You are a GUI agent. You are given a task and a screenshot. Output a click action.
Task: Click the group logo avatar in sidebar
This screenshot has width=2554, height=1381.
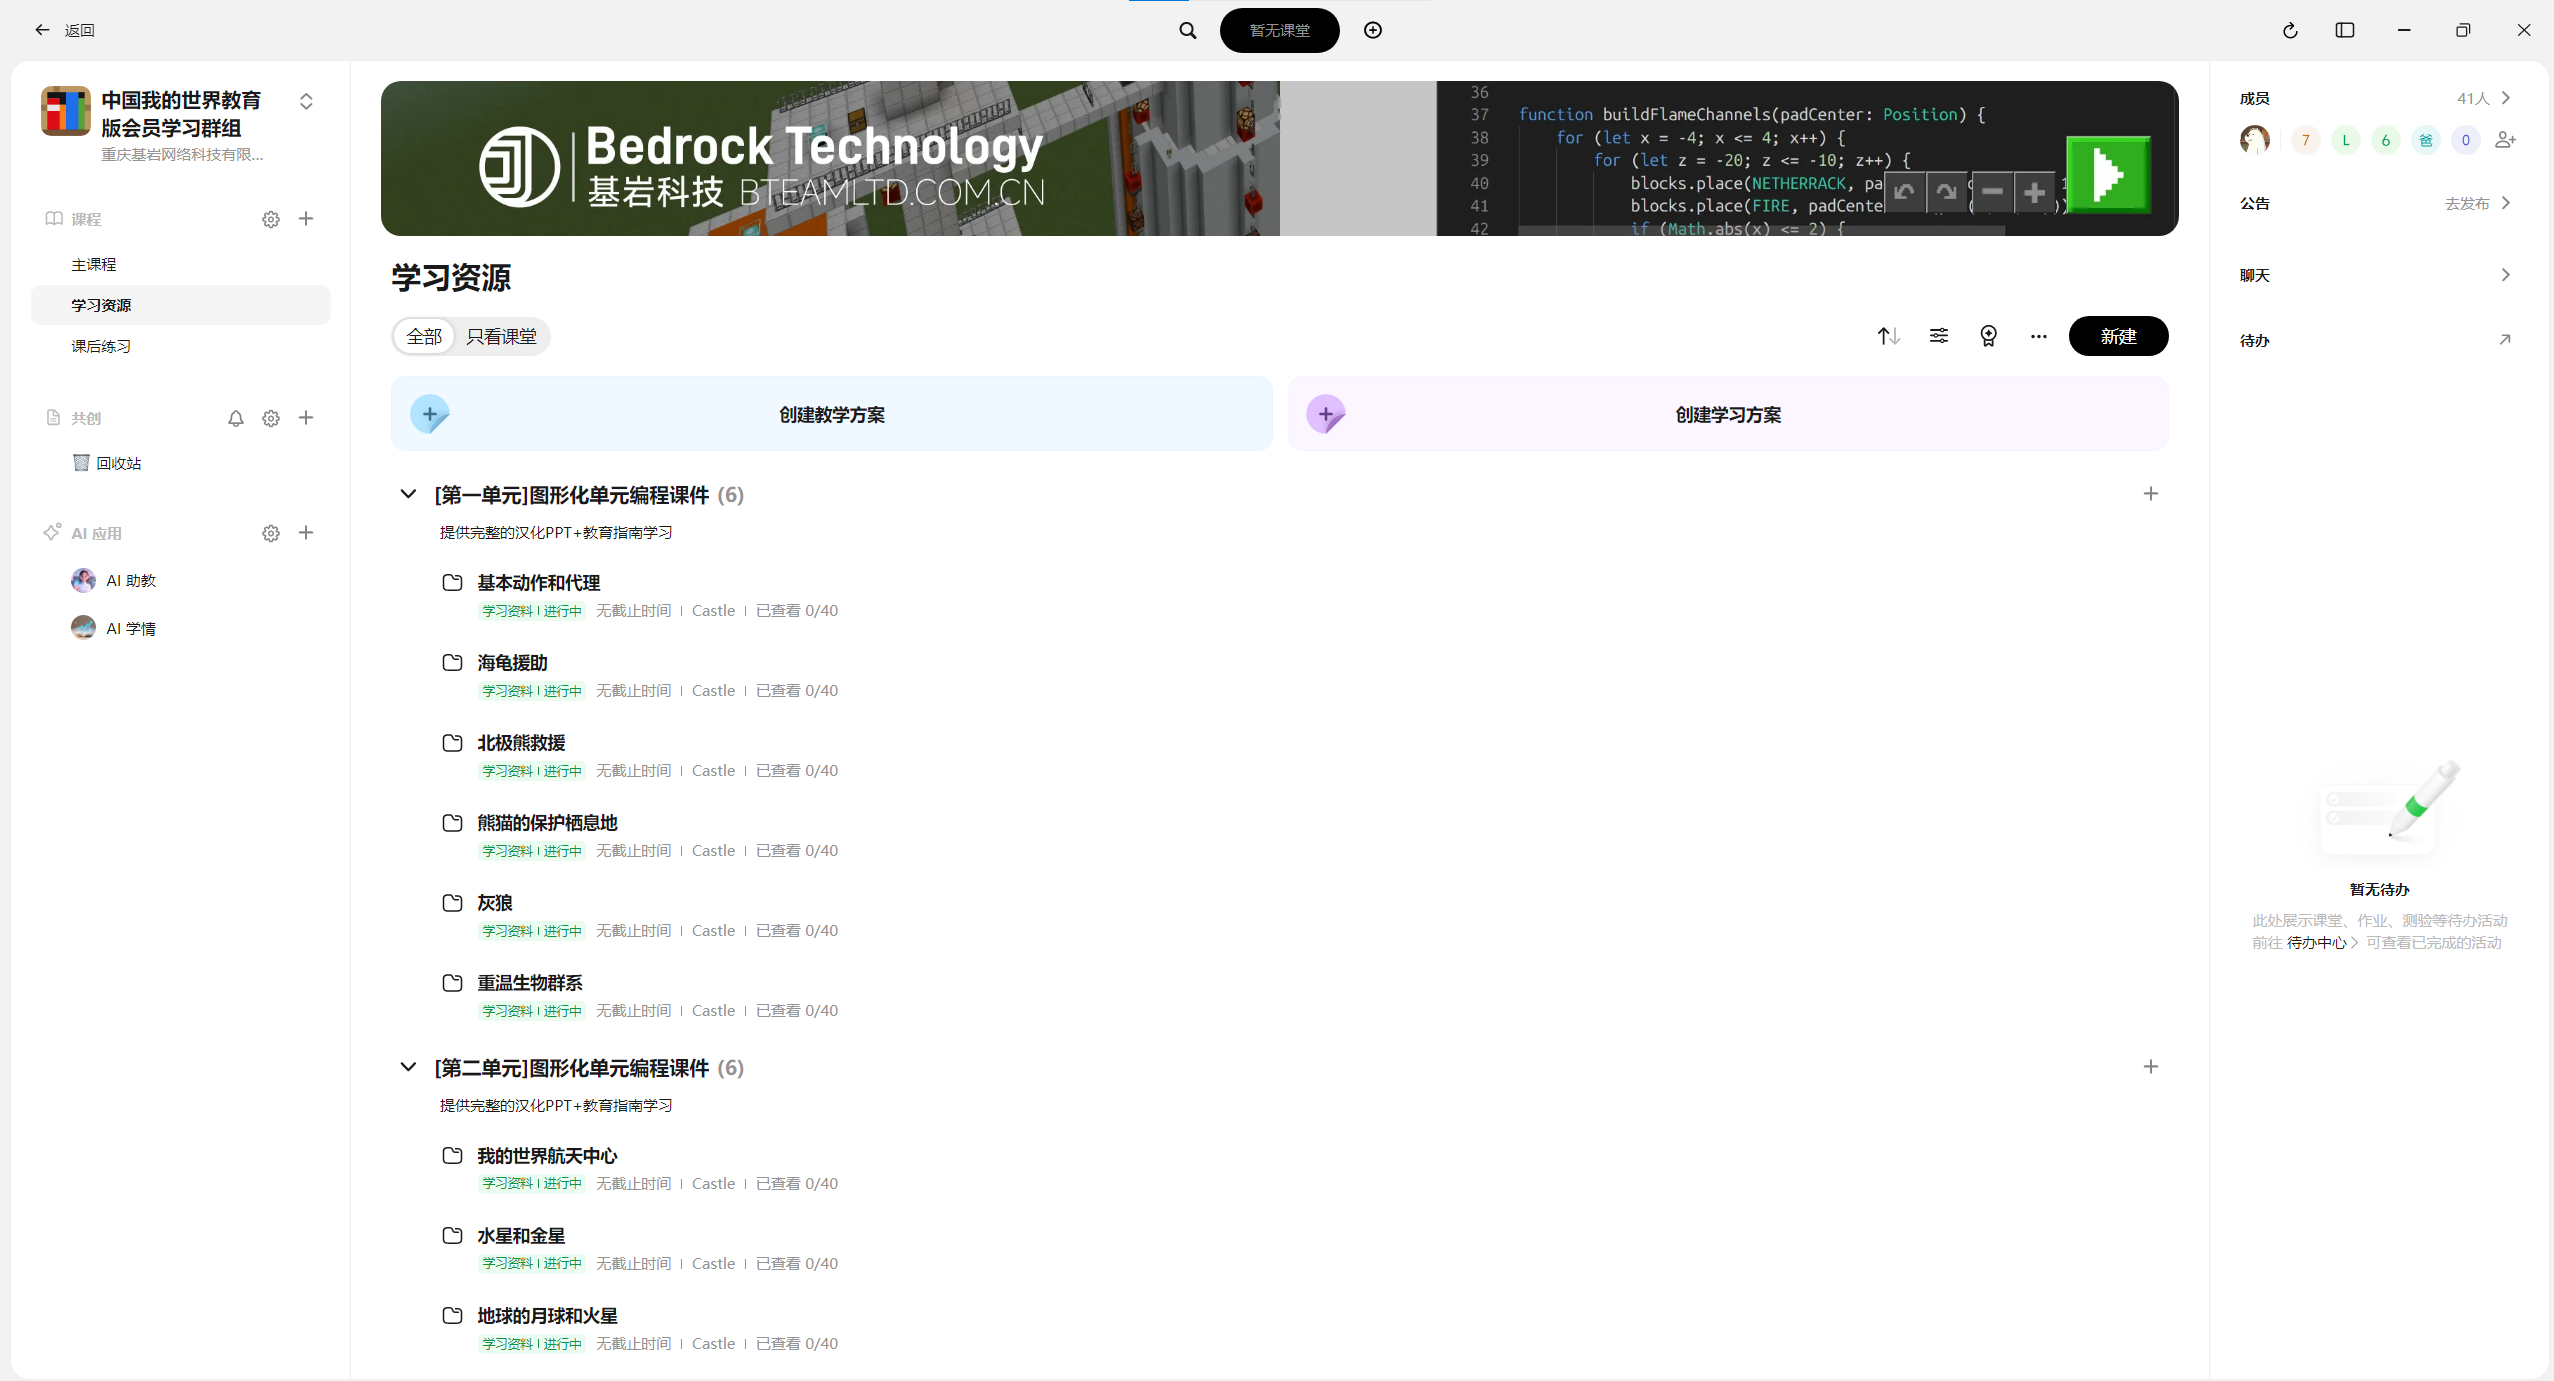point(65,110)
